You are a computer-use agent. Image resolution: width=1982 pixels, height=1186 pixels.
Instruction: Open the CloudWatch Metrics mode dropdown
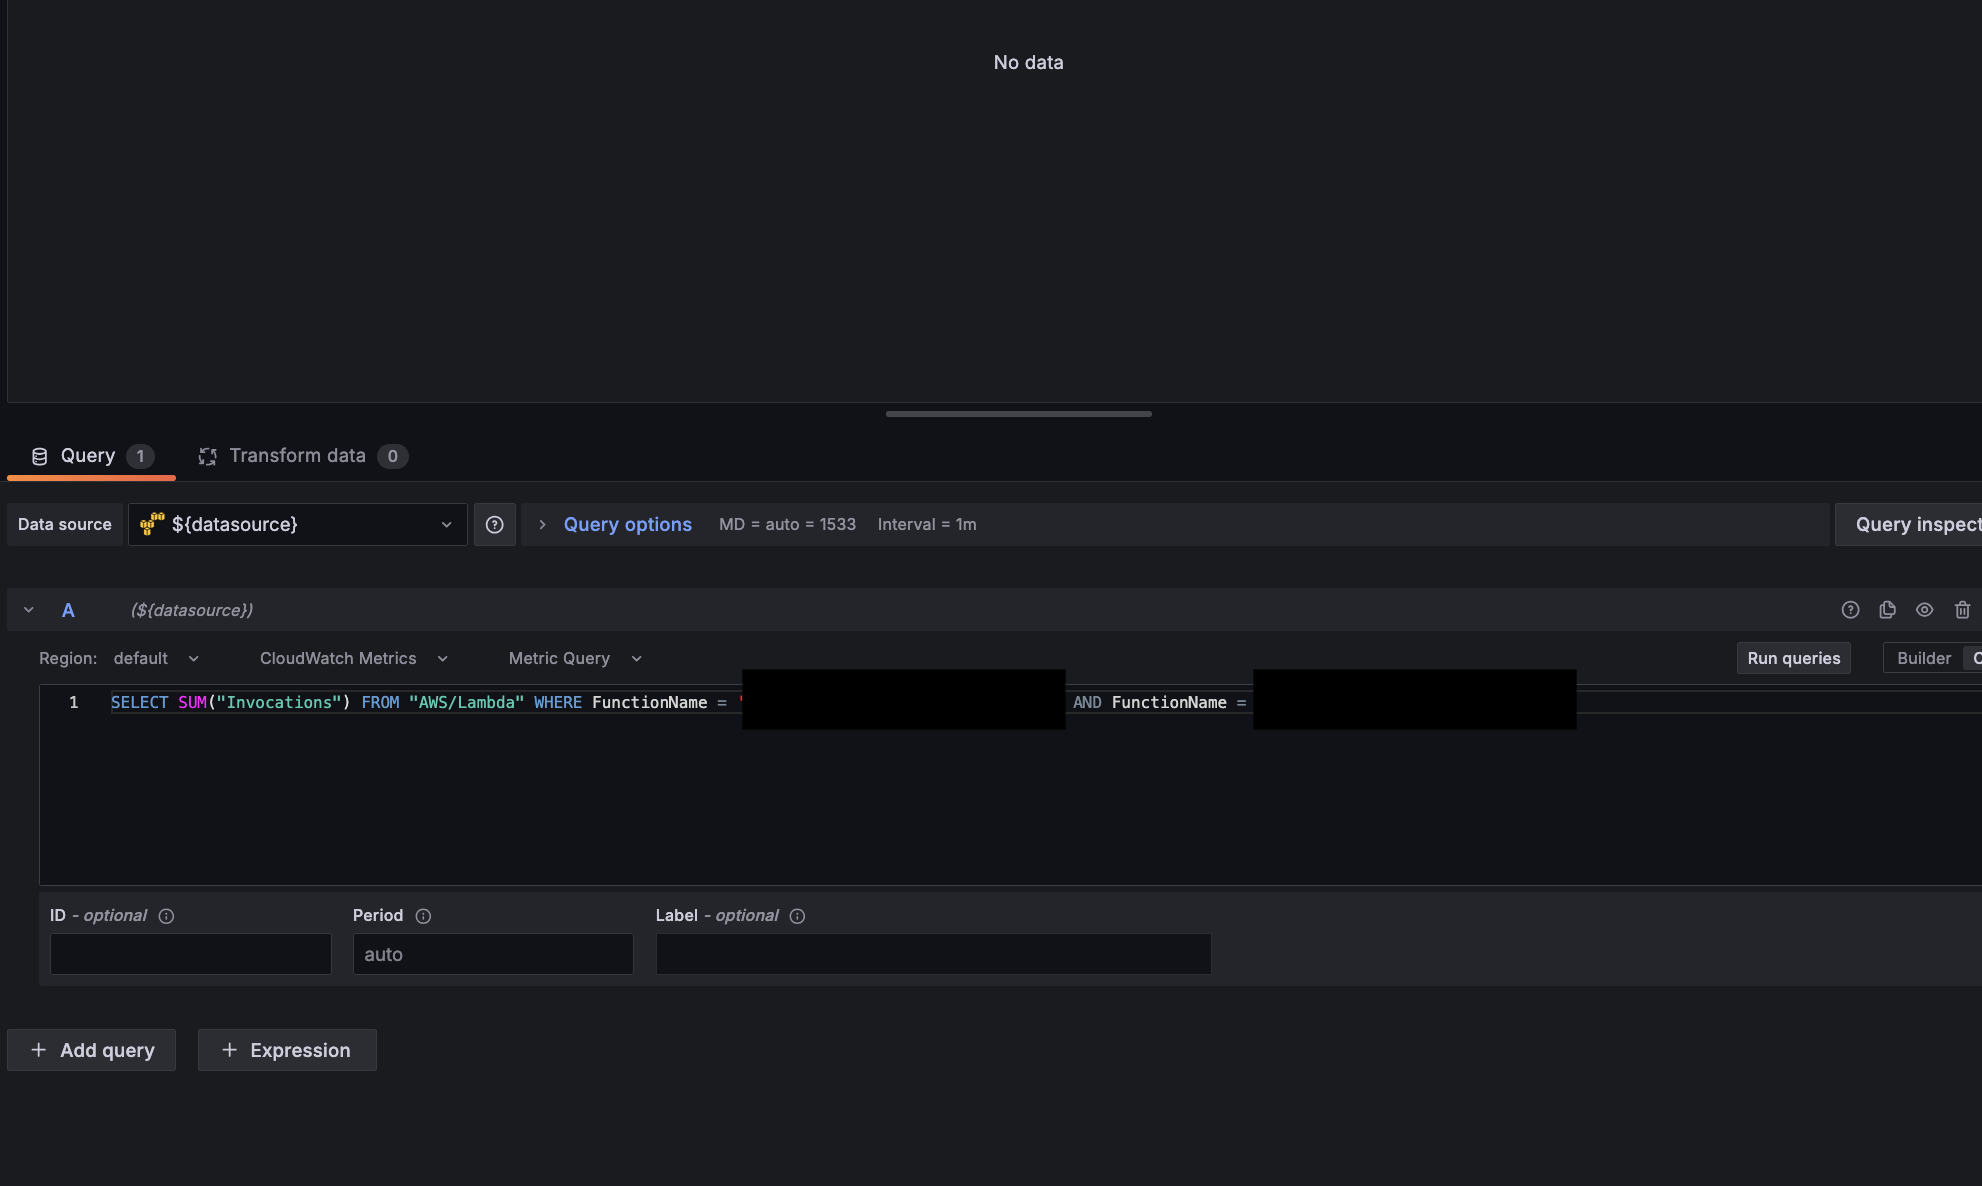(353, 658)
